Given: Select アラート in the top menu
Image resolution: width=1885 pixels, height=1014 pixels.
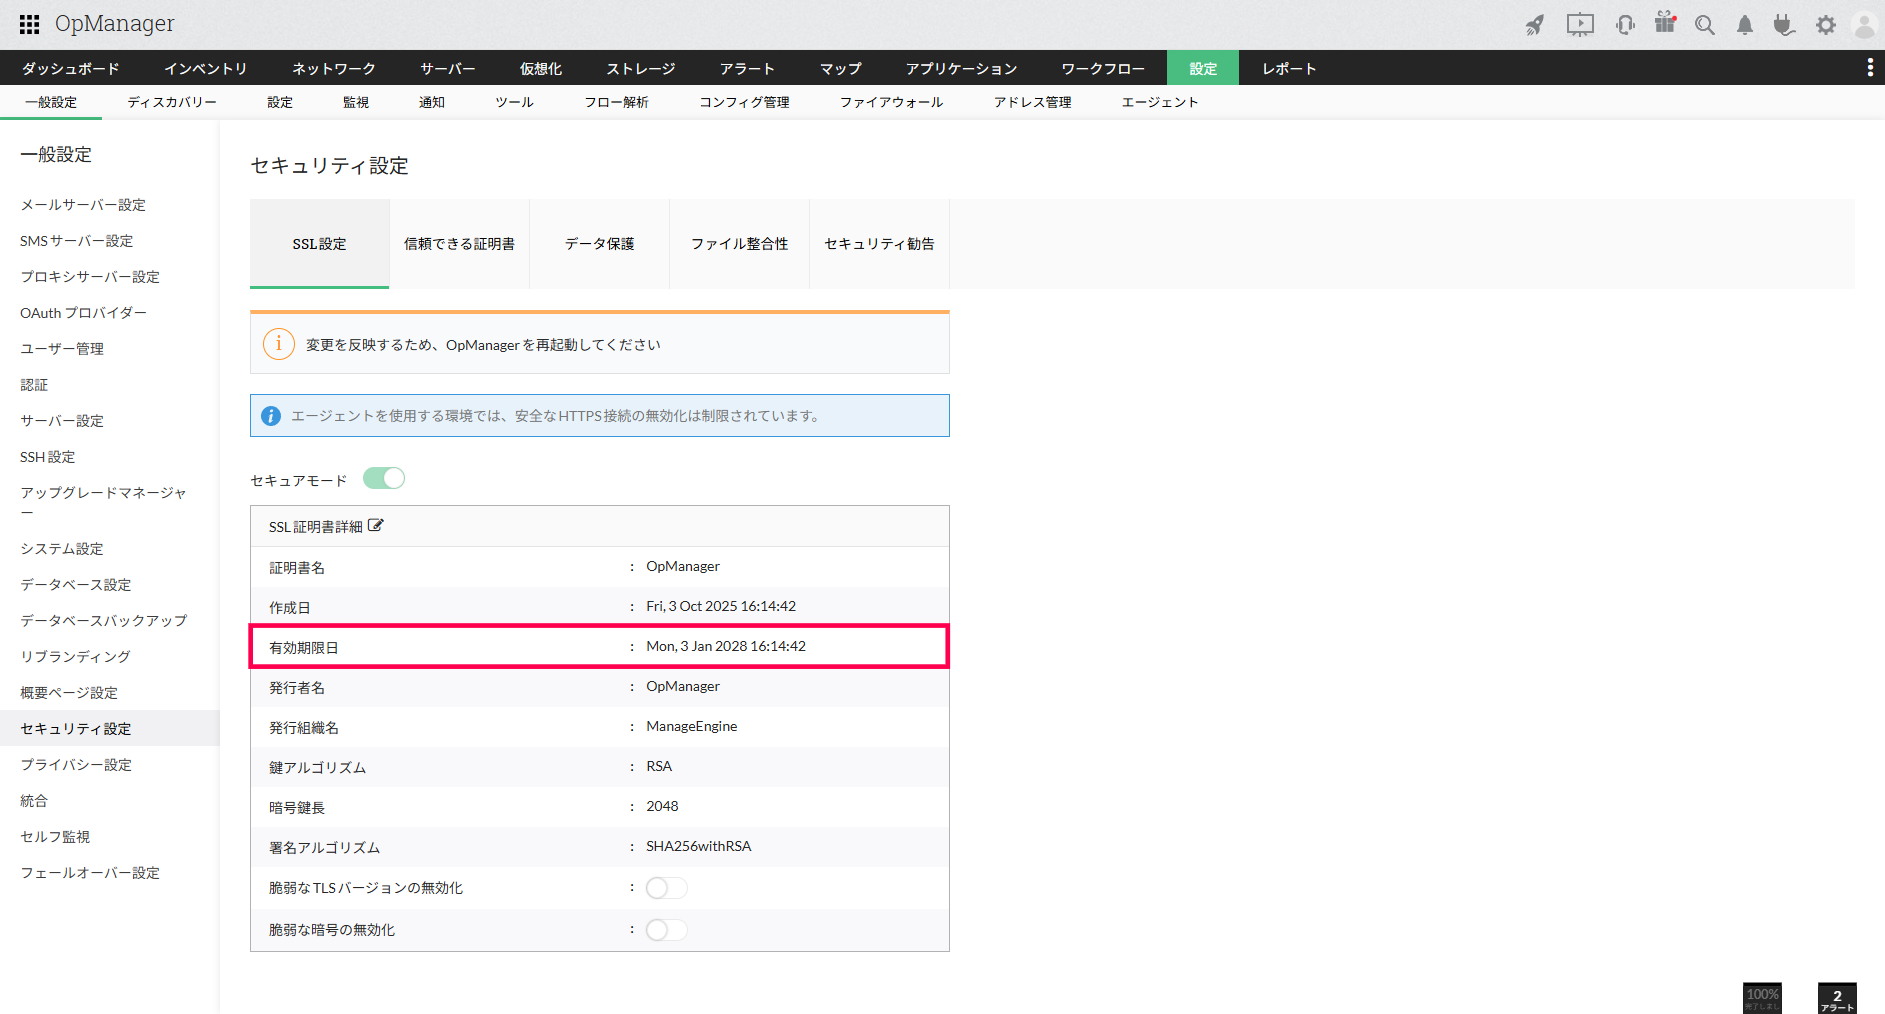Looking at the screenshot, I should click(747, 68).
